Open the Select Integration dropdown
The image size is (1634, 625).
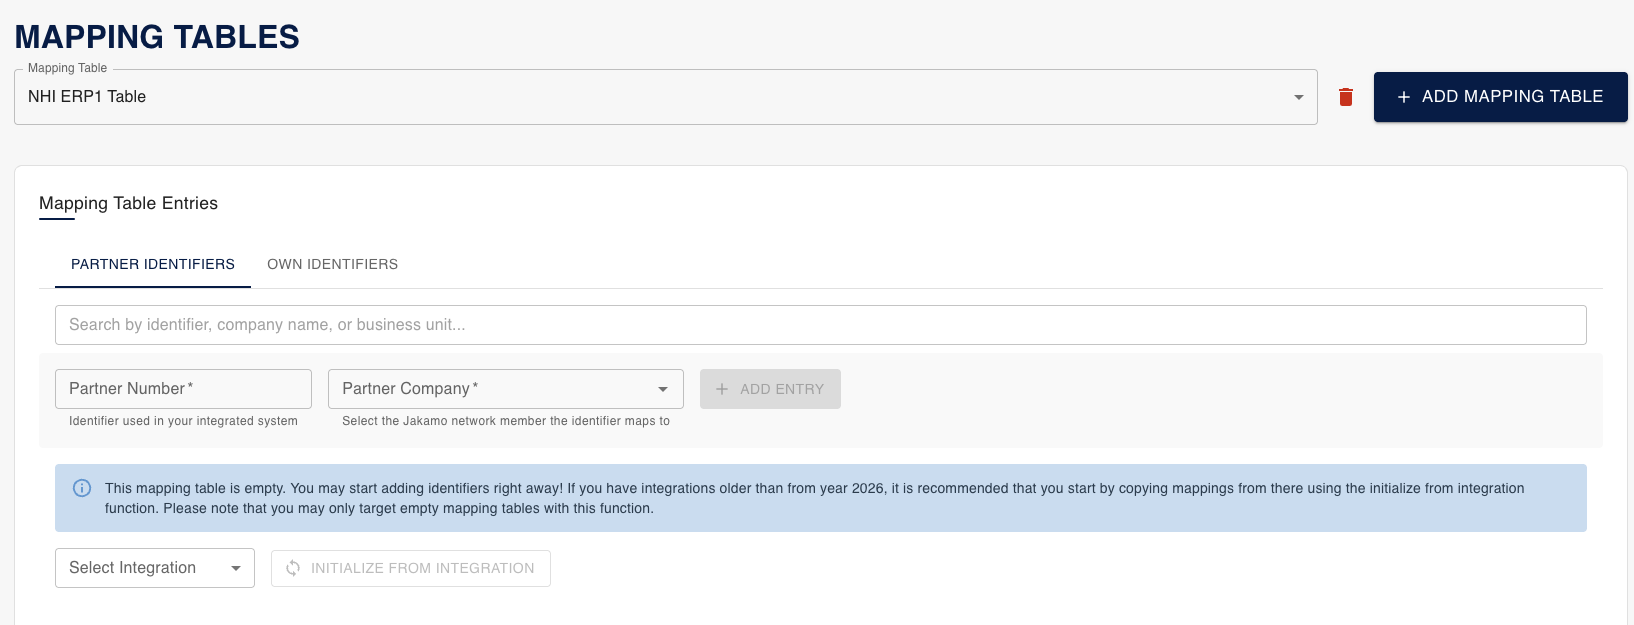(154, 568)
